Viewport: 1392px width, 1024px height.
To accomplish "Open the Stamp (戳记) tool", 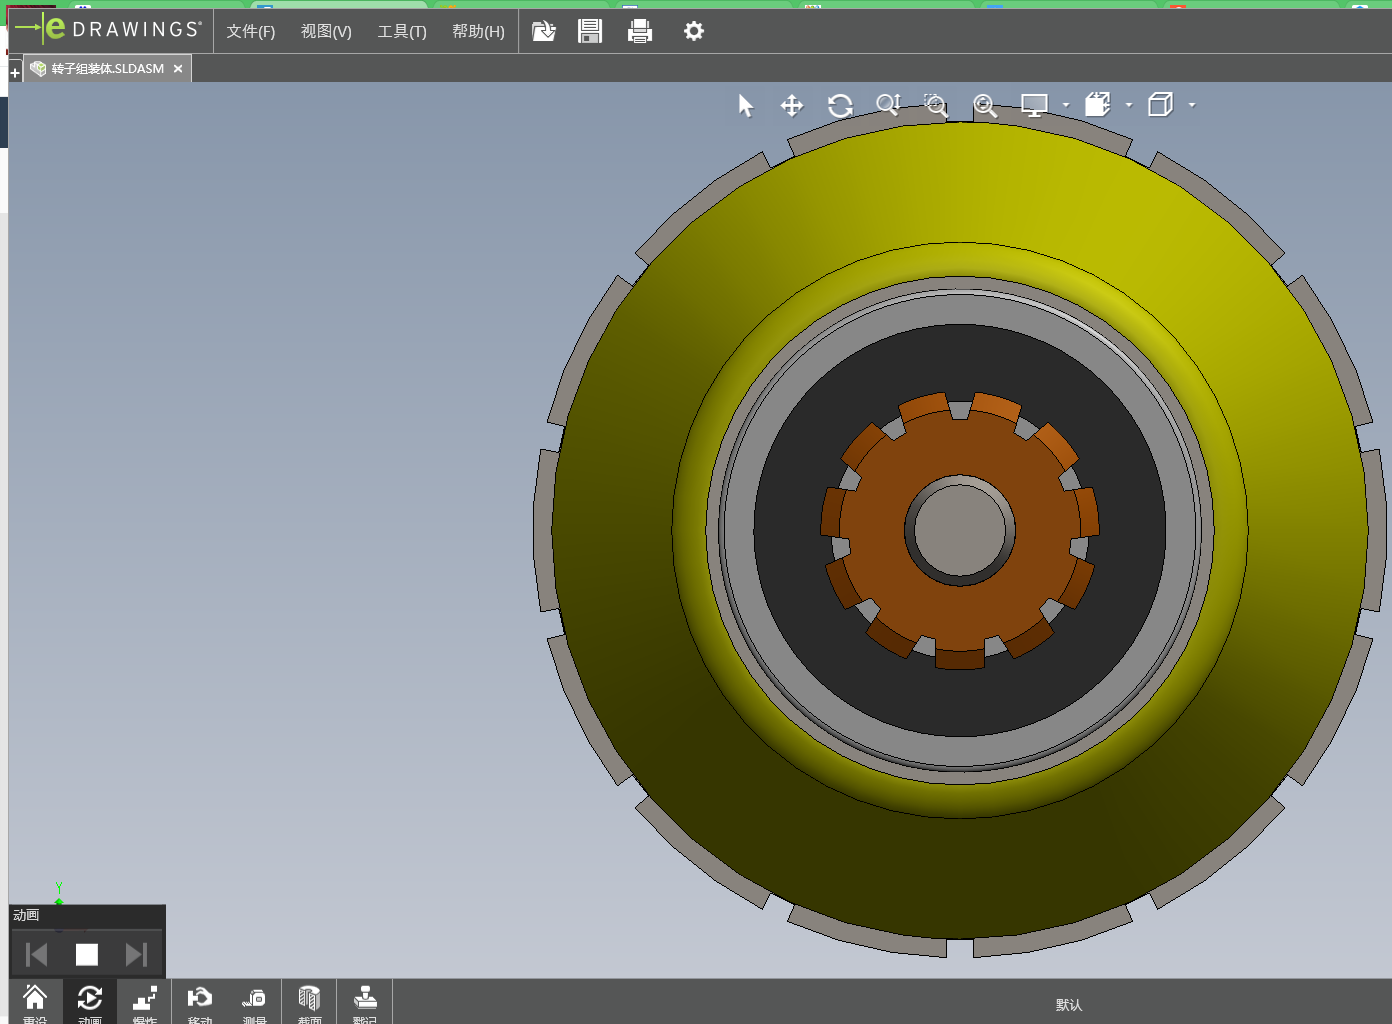I will [365, 1002].
